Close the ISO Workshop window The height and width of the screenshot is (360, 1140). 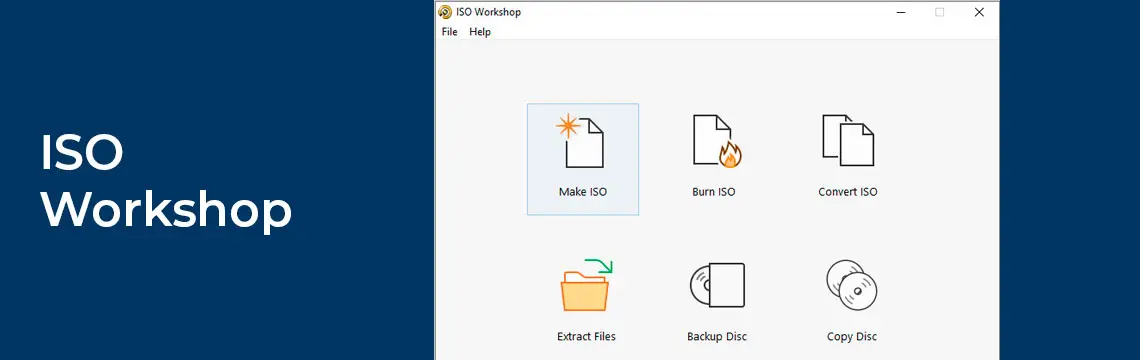coord(979,12)
